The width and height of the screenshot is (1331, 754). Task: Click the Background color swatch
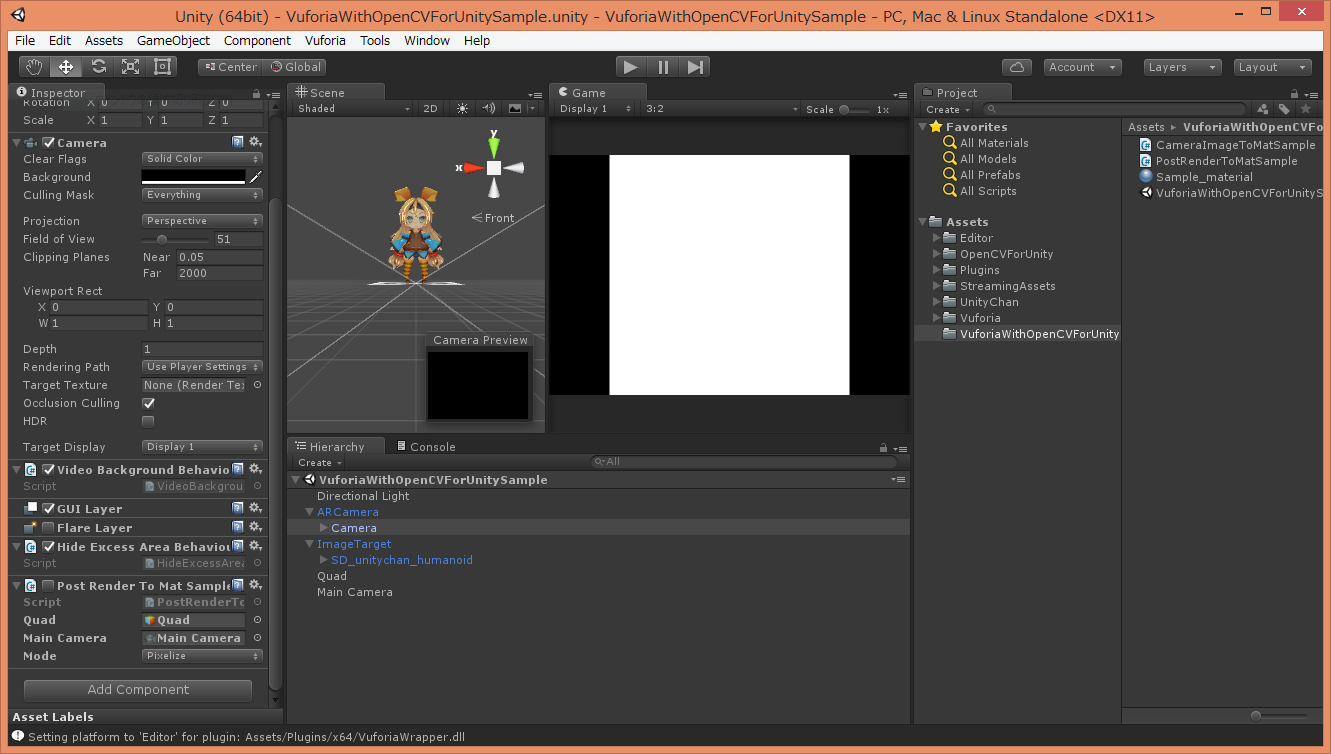pos(194,177)
